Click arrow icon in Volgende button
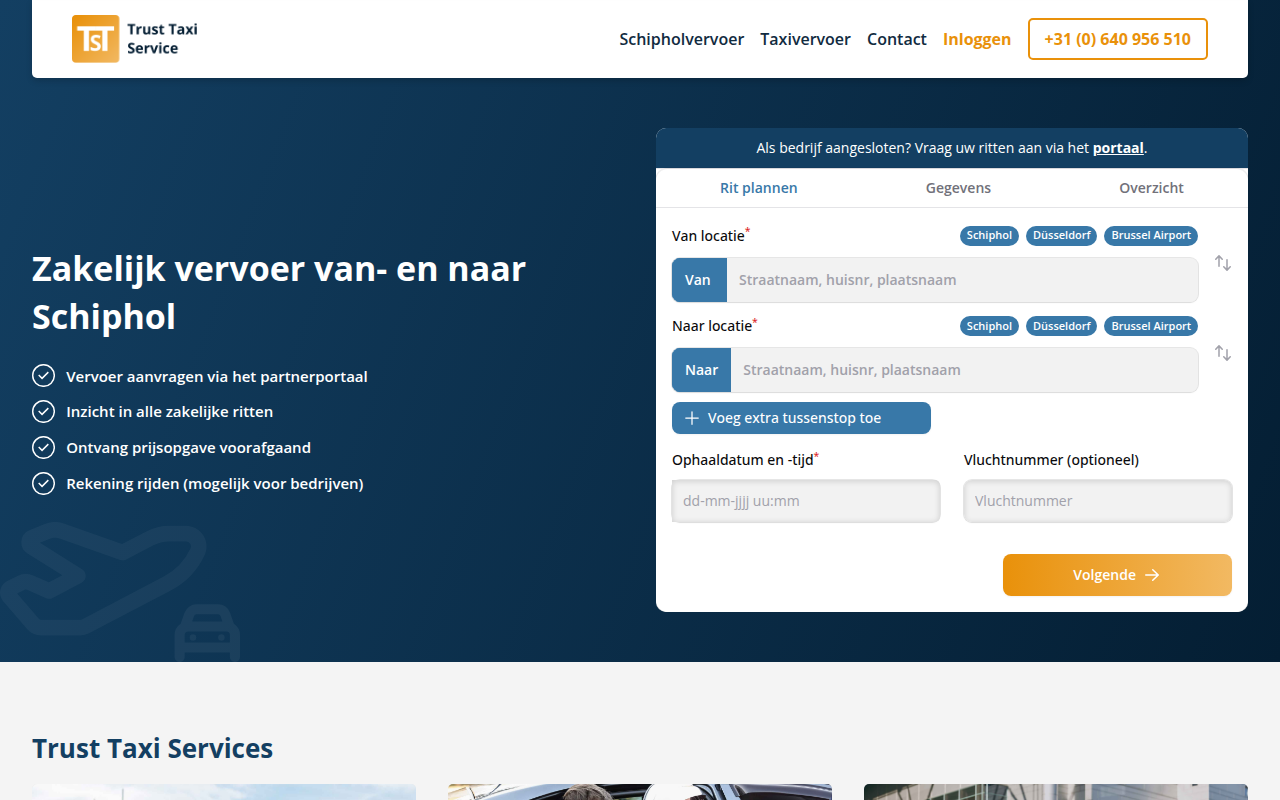The width and height of the screenshot is (1280, 800). (x=1152, y=575)
